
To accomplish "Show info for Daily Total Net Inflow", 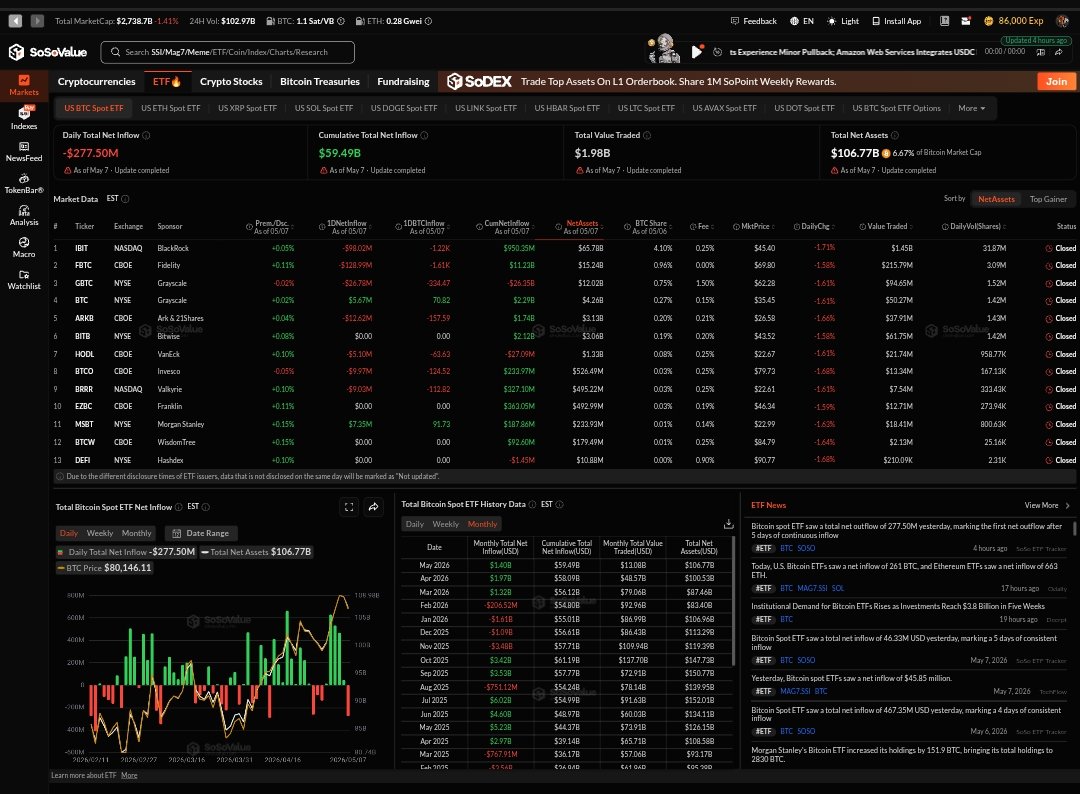I will (146, 136).
